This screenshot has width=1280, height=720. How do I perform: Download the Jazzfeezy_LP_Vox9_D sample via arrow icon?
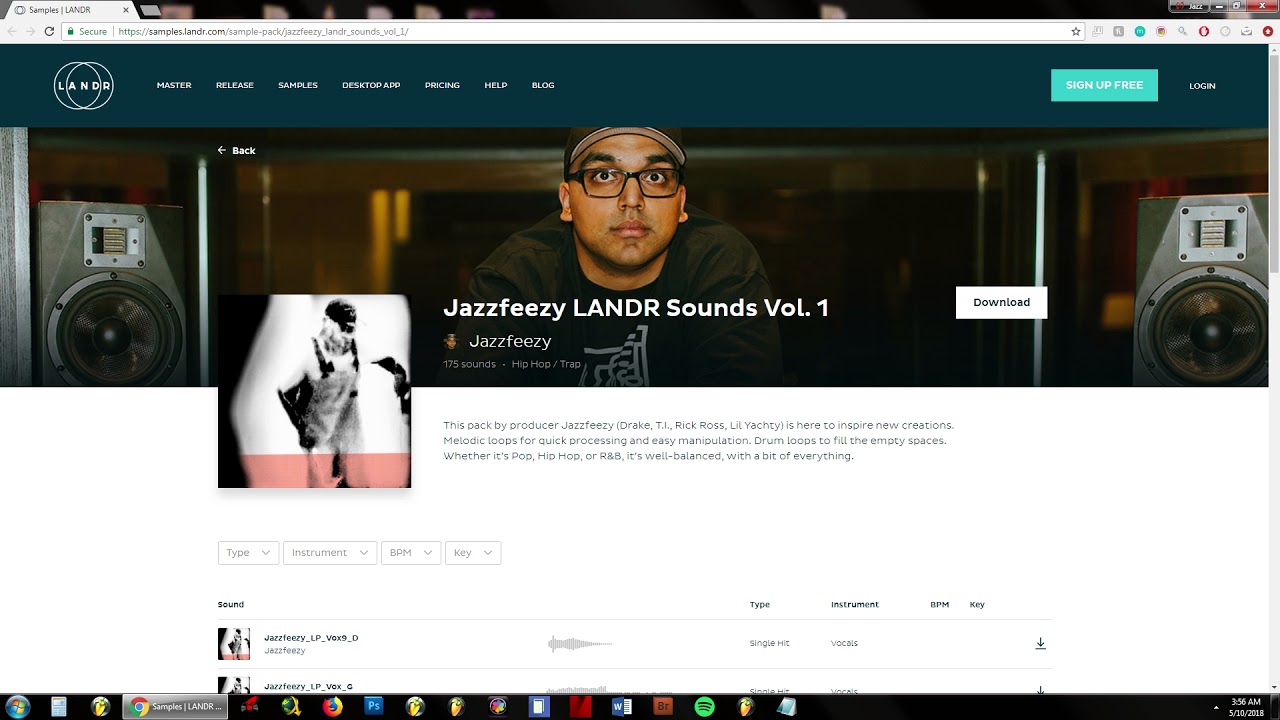coord(1040,643)
